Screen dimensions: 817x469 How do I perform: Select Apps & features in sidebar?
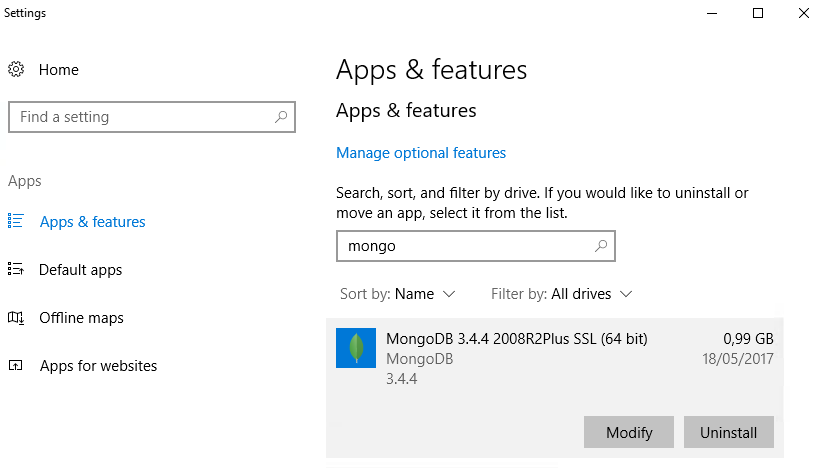point(92,222)
